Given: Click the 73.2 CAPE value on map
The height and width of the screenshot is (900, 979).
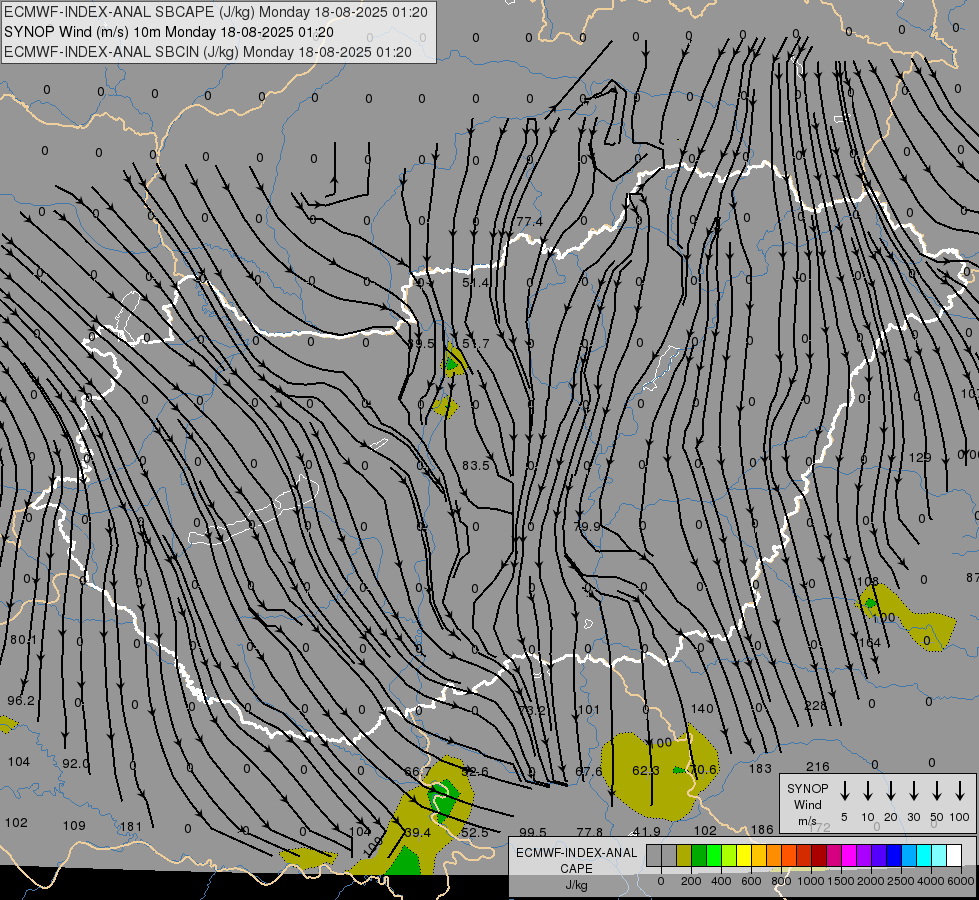Looking at the screenshot, I should [532, 710].
